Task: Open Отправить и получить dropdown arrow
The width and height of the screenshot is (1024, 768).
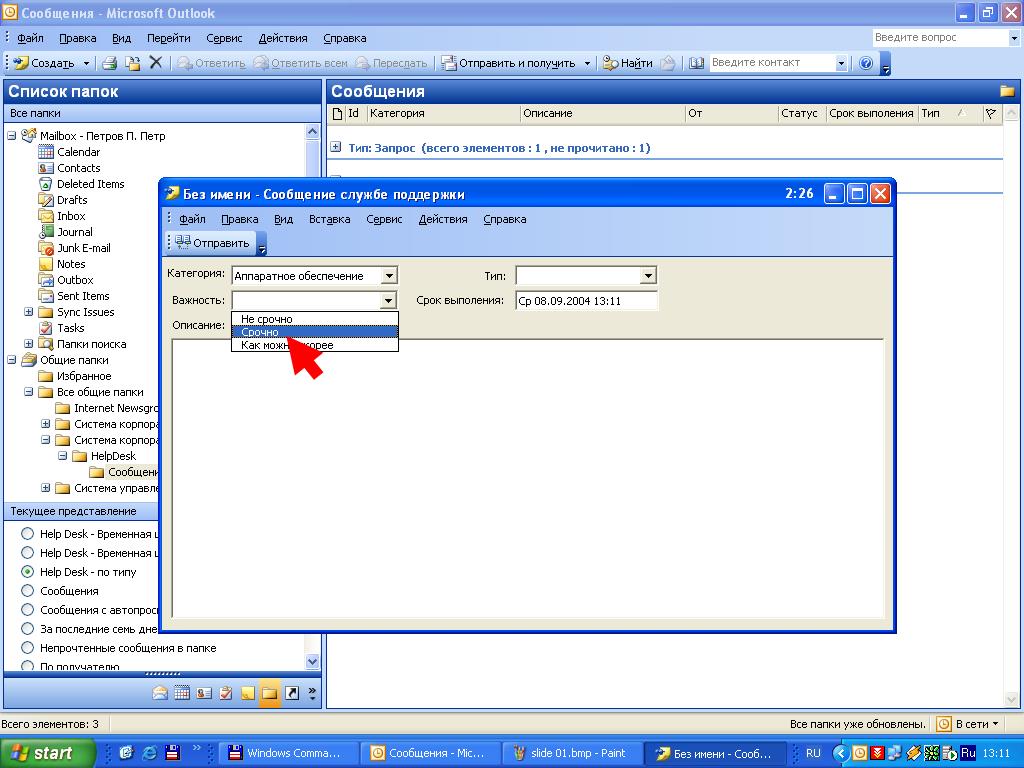Action: [x=586, y=63]
